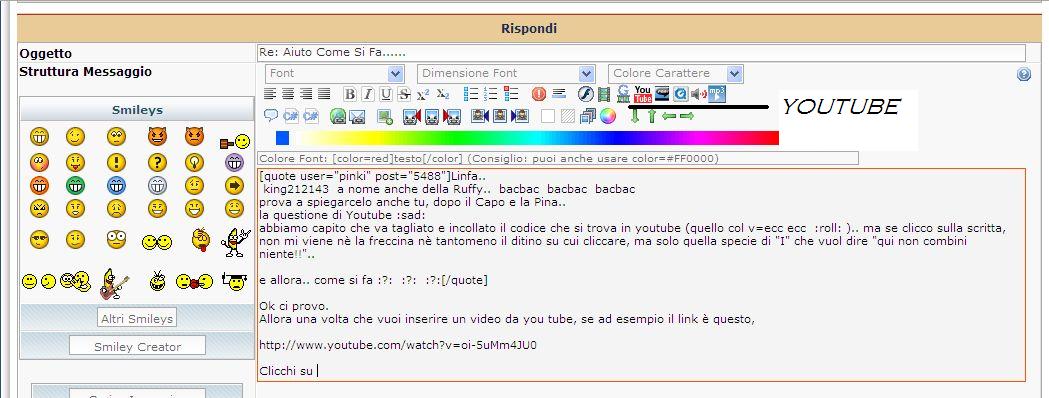Image resolution: width=1049 pixels, height=398 pixels.
Task: Apply strikethrough with the S button
Action: pos(404,94)
